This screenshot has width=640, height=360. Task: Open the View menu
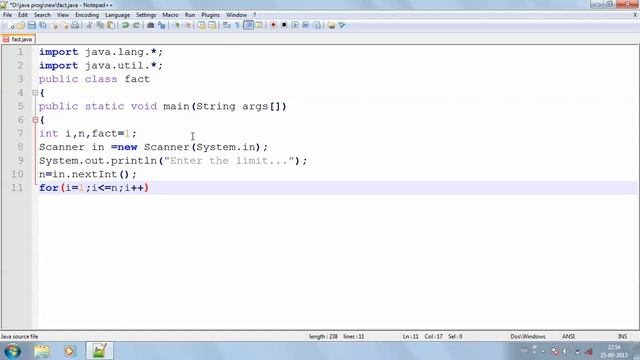[x=62, y=15]
